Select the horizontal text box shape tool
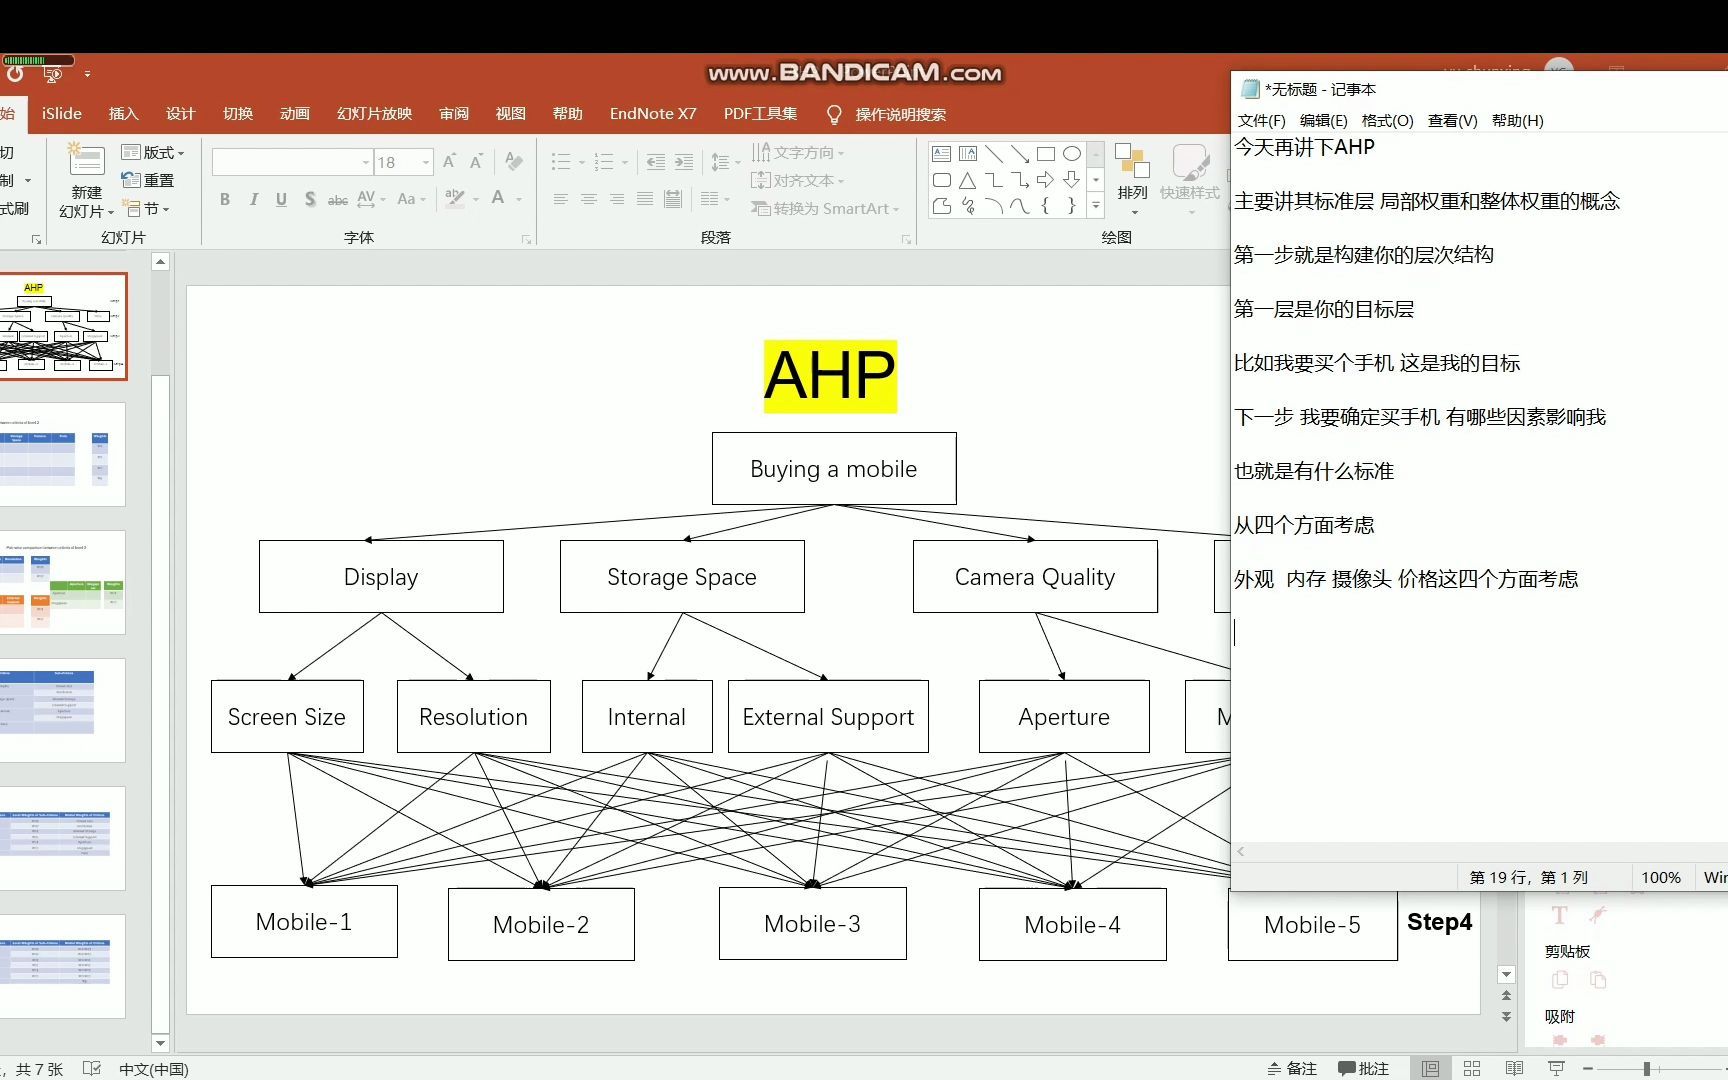1728x1080 pixels. 941,154
